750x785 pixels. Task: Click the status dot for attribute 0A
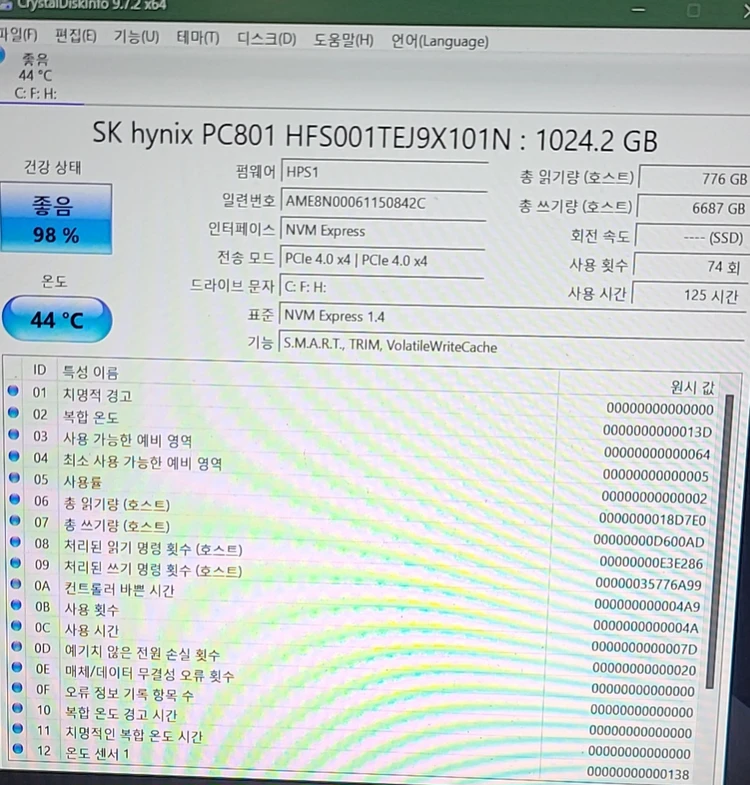coord(16,584)
